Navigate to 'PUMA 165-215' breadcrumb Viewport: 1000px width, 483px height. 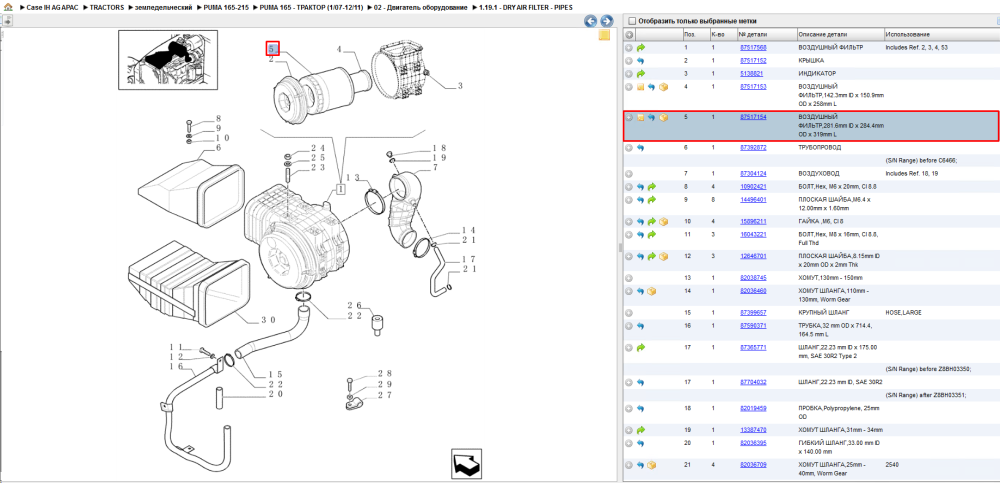(x=225, y=7)
